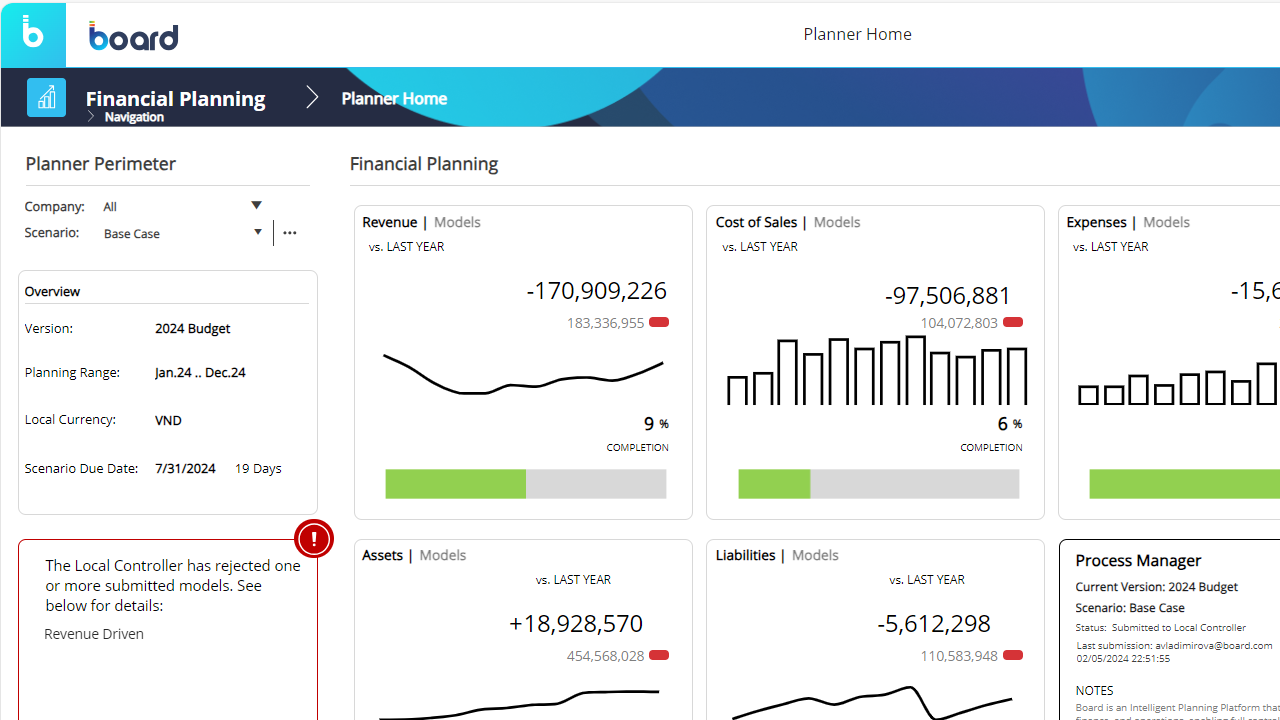
Task: Click the Revenue completion progress bar
Action: pos(526,484)
